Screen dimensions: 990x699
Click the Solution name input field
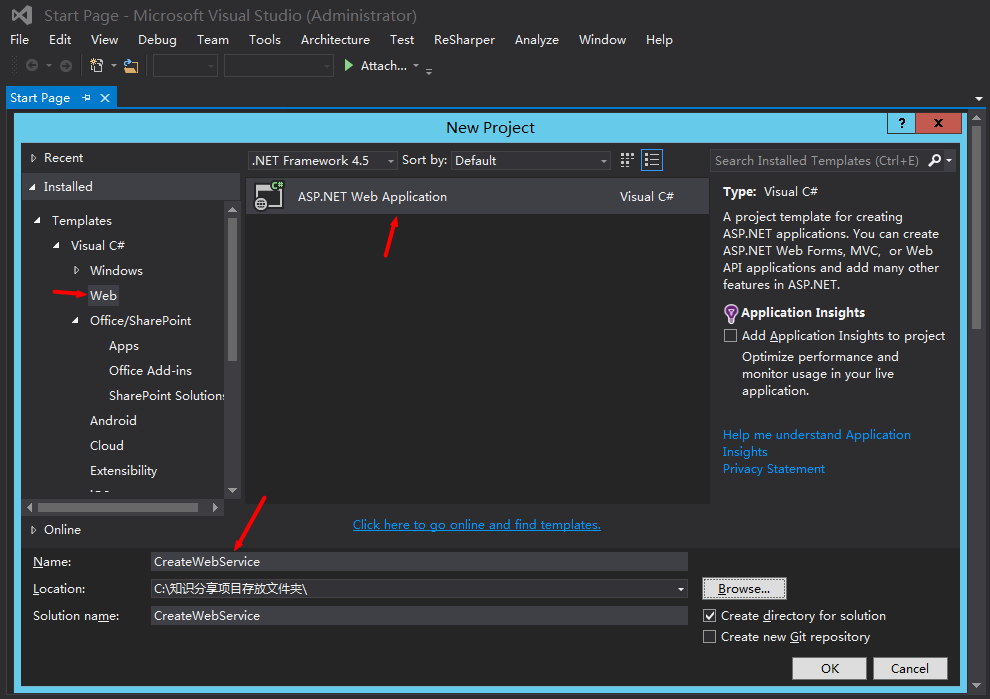(x=419, y=616)
